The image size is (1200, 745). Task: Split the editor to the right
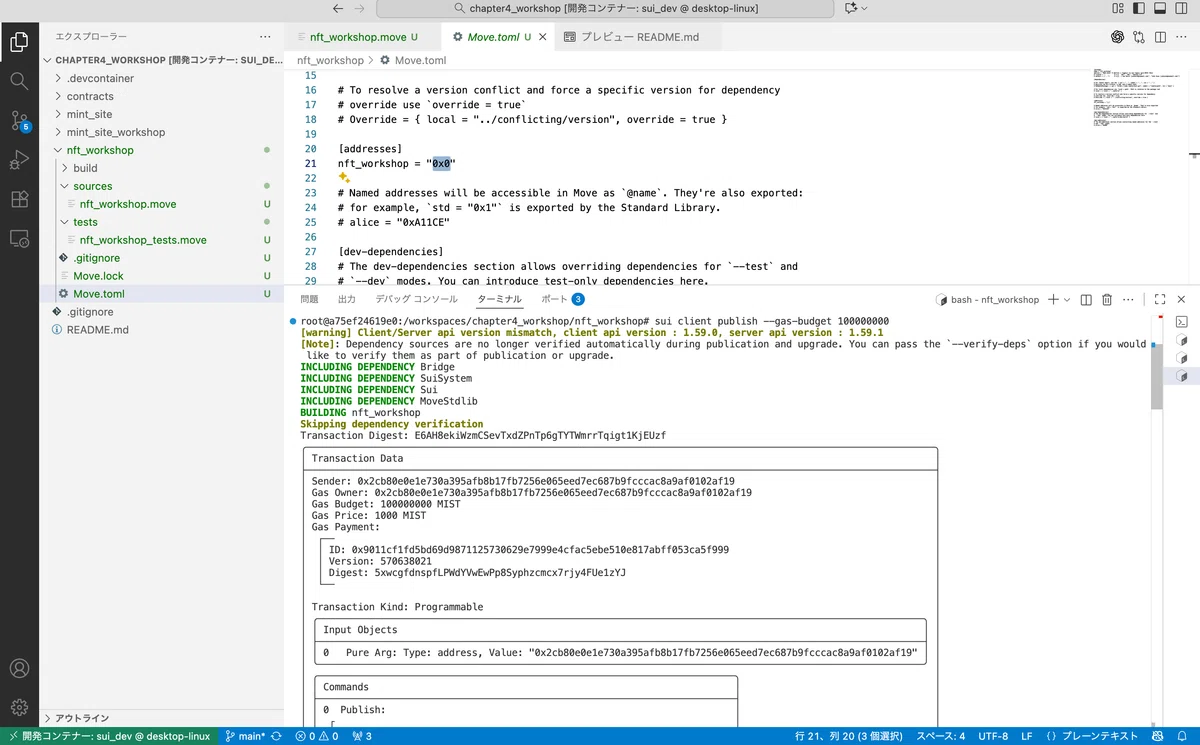[1162, 37]
